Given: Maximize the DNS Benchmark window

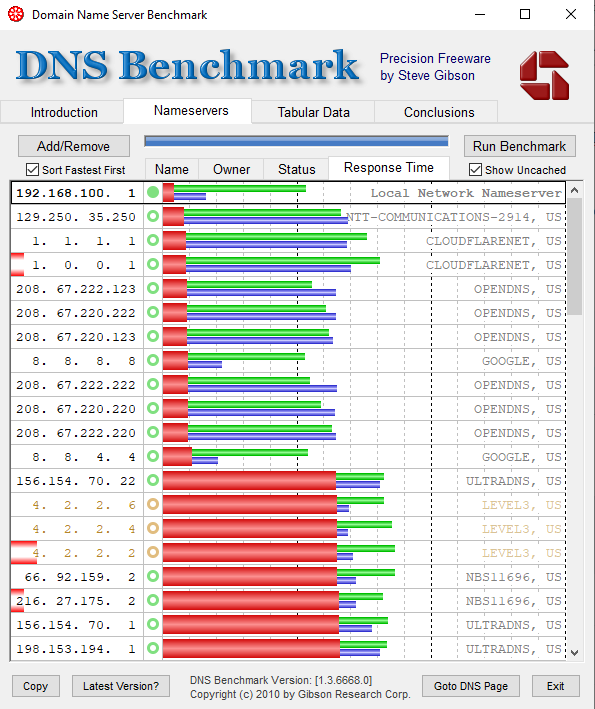Looking at the screenshot, I should click(525, 14).
